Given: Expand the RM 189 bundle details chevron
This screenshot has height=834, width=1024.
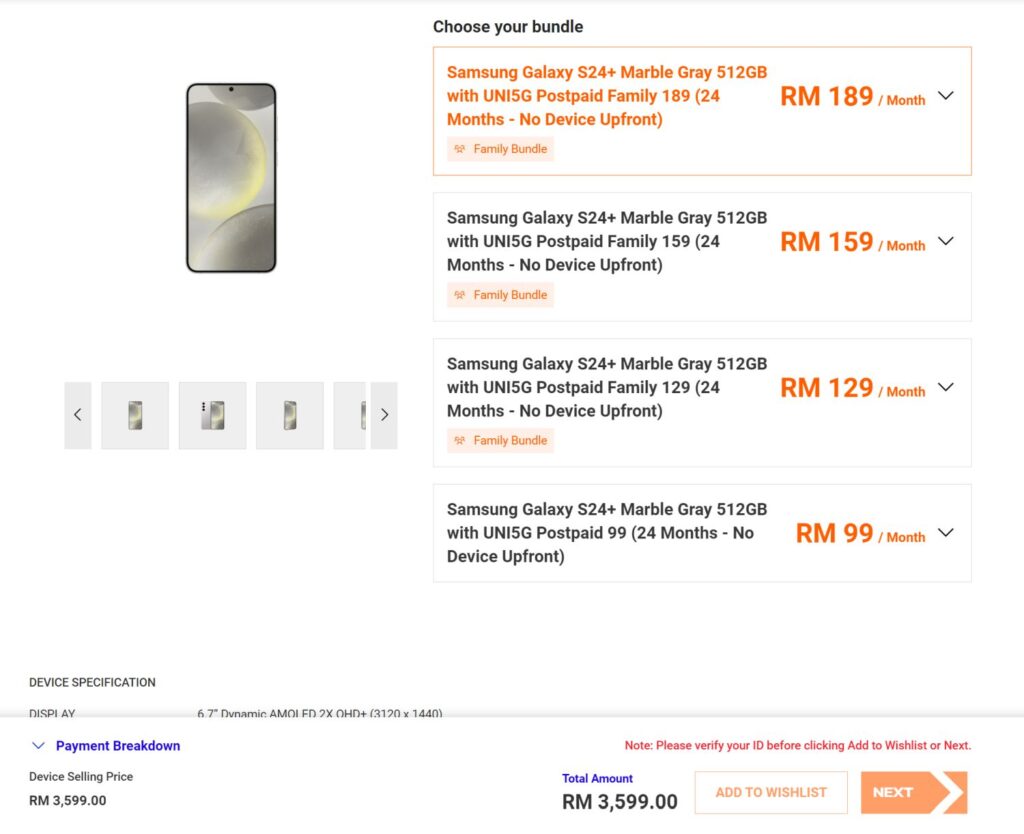Looking at the screenshot, I should tap(946, 96).
